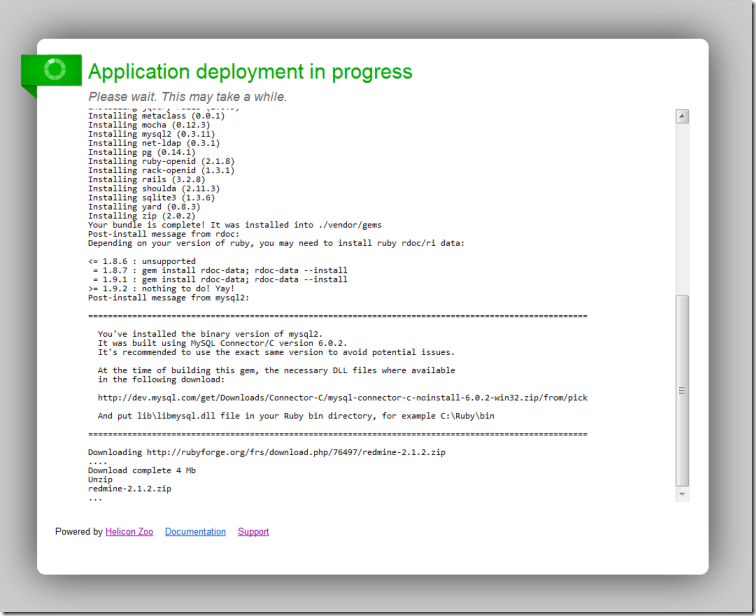This screenshot has height=616, width=756.
Task: Click the rubyforge.org redmine download line
Action: 266,452
